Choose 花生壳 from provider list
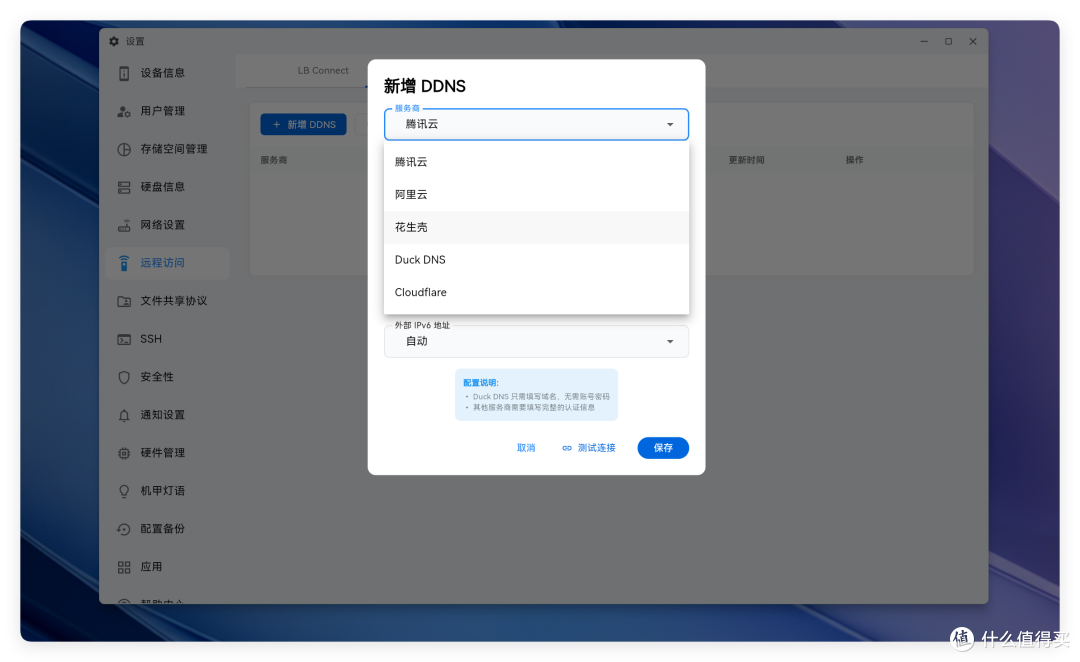1080x662 pixels. 536,227
